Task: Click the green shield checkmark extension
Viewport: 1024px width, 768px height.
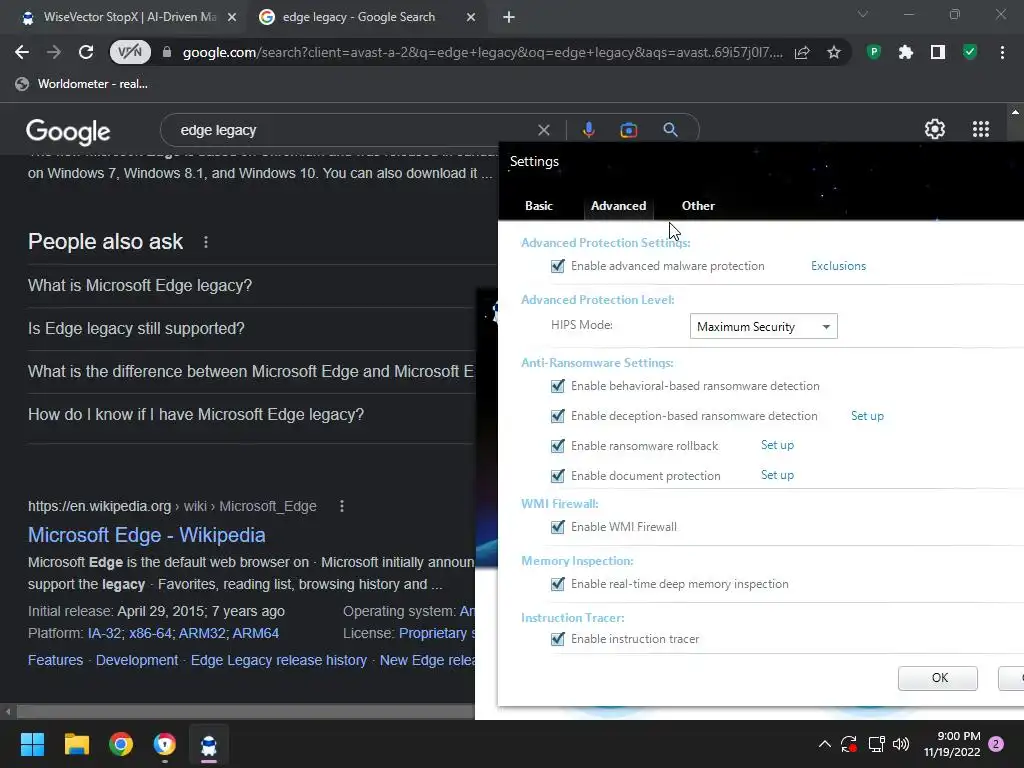Action: [x=970, y=52]
